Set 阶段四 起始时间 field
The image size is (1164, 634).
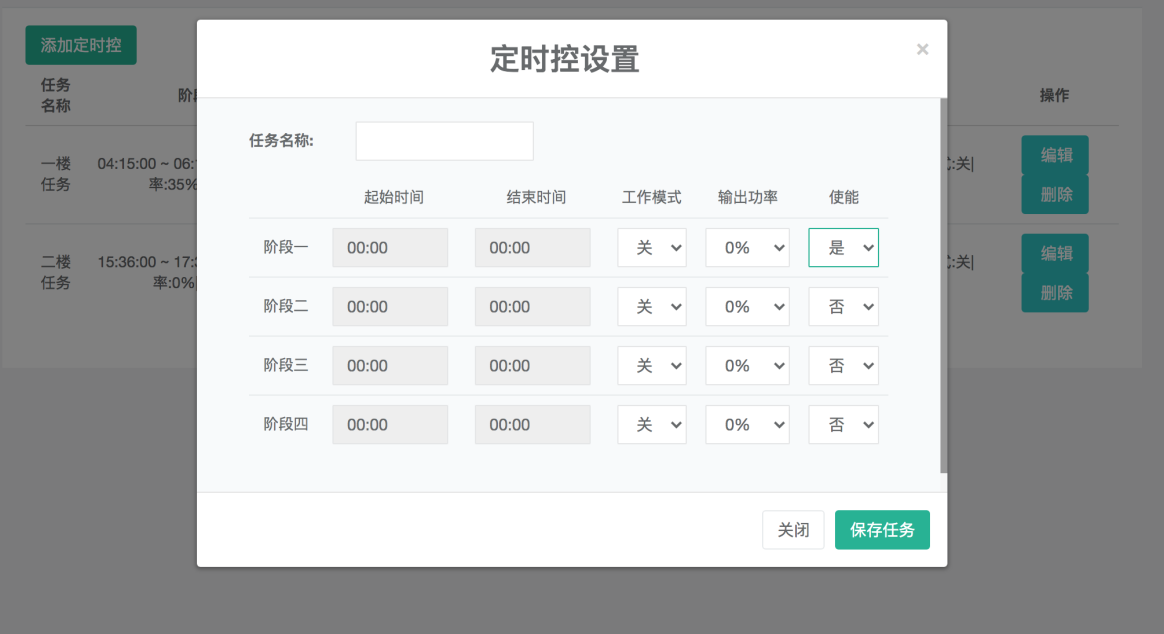(390, 425)
